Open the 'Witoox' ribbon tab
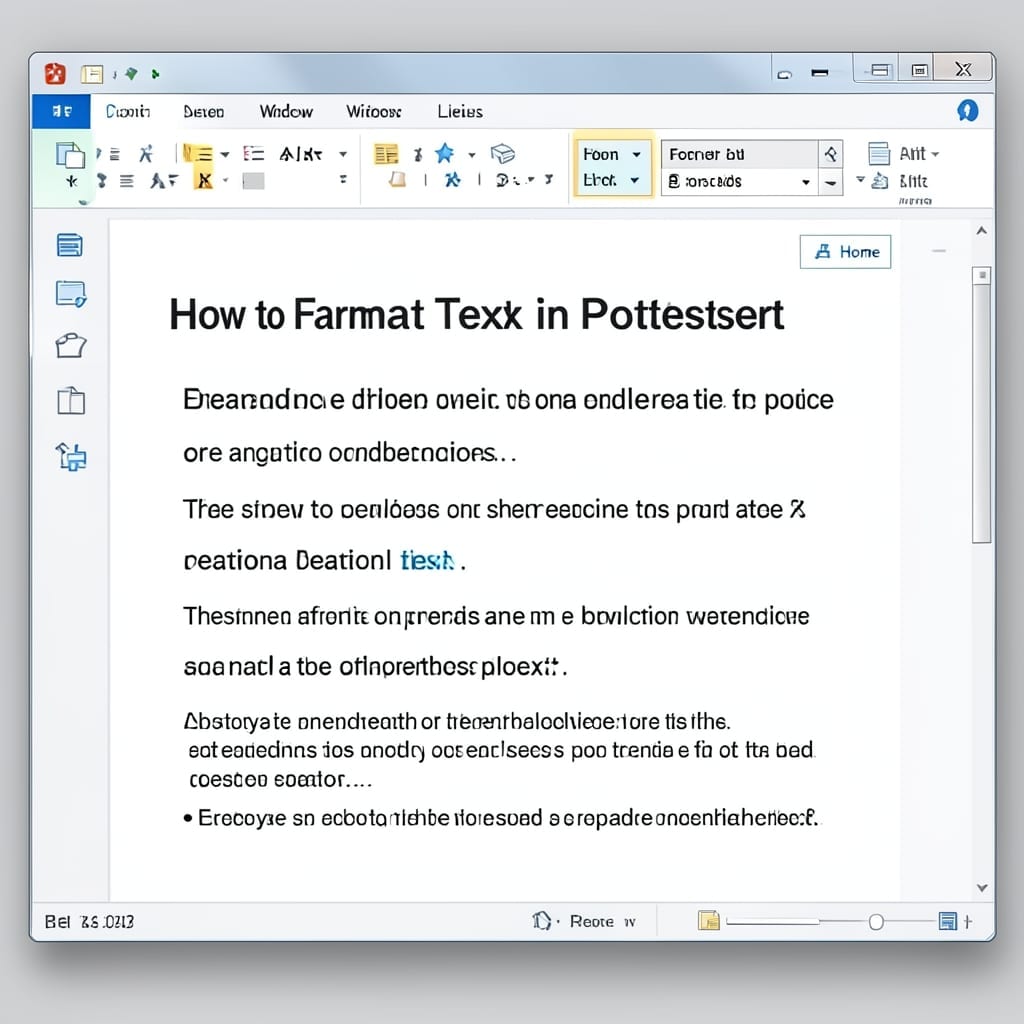Image resolution: width=1024 pixels, height=1024 pixels. pyautogui.click(x=374, y=112)
